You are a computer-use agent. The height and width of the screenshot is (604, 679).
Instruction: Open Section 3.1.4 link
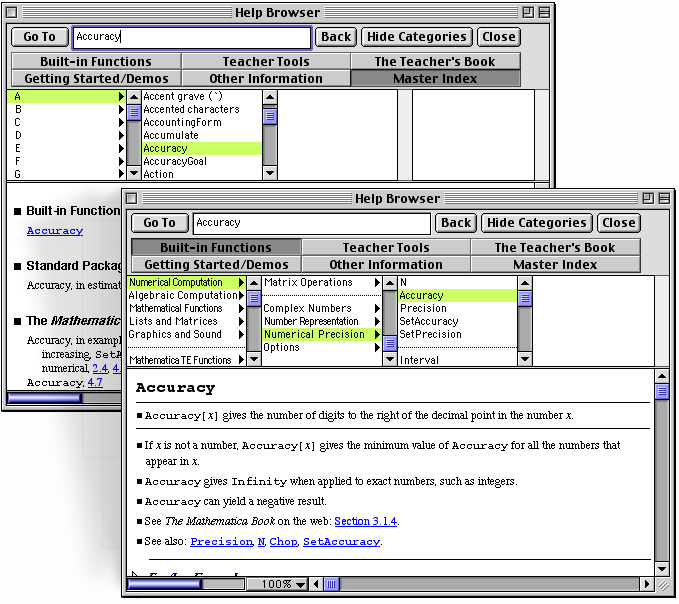365,521
